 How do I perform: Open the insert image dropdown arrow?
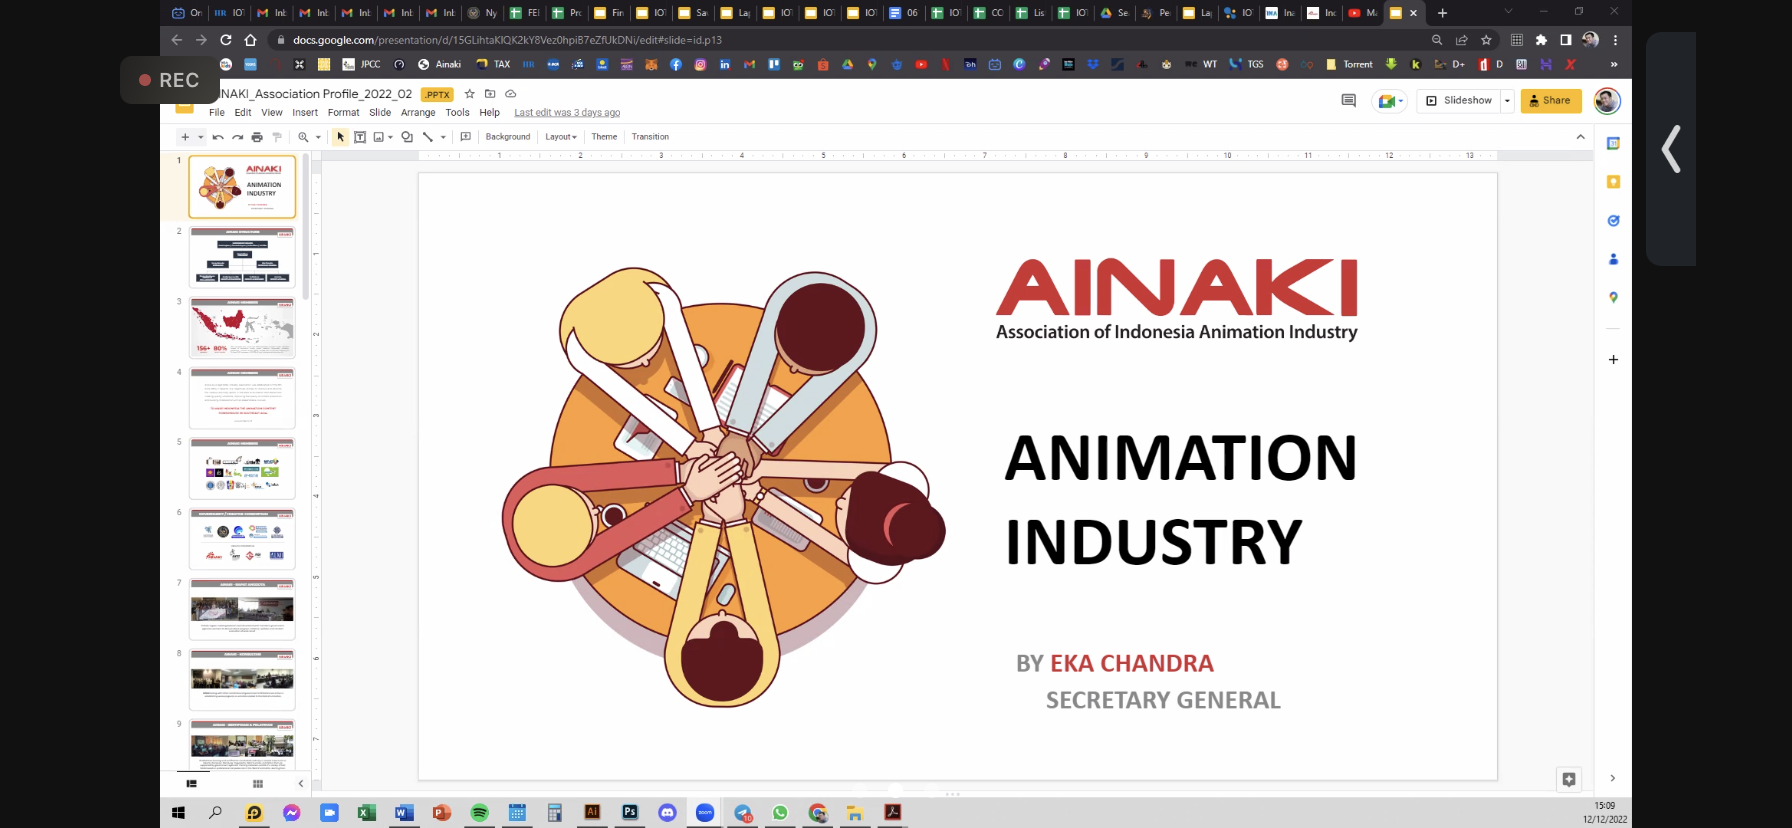pos(390,137)
